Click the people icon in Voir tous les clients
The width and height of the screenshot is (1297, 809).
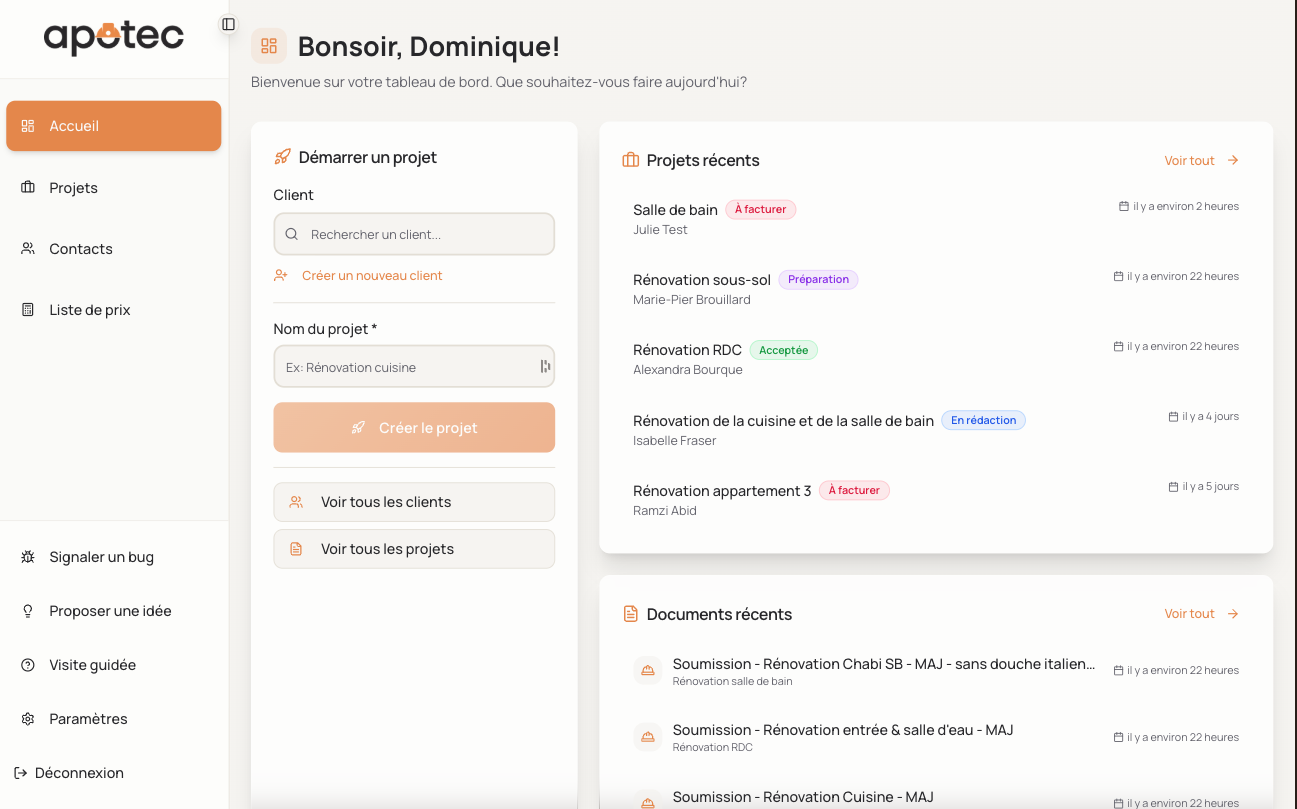point(296,502)
